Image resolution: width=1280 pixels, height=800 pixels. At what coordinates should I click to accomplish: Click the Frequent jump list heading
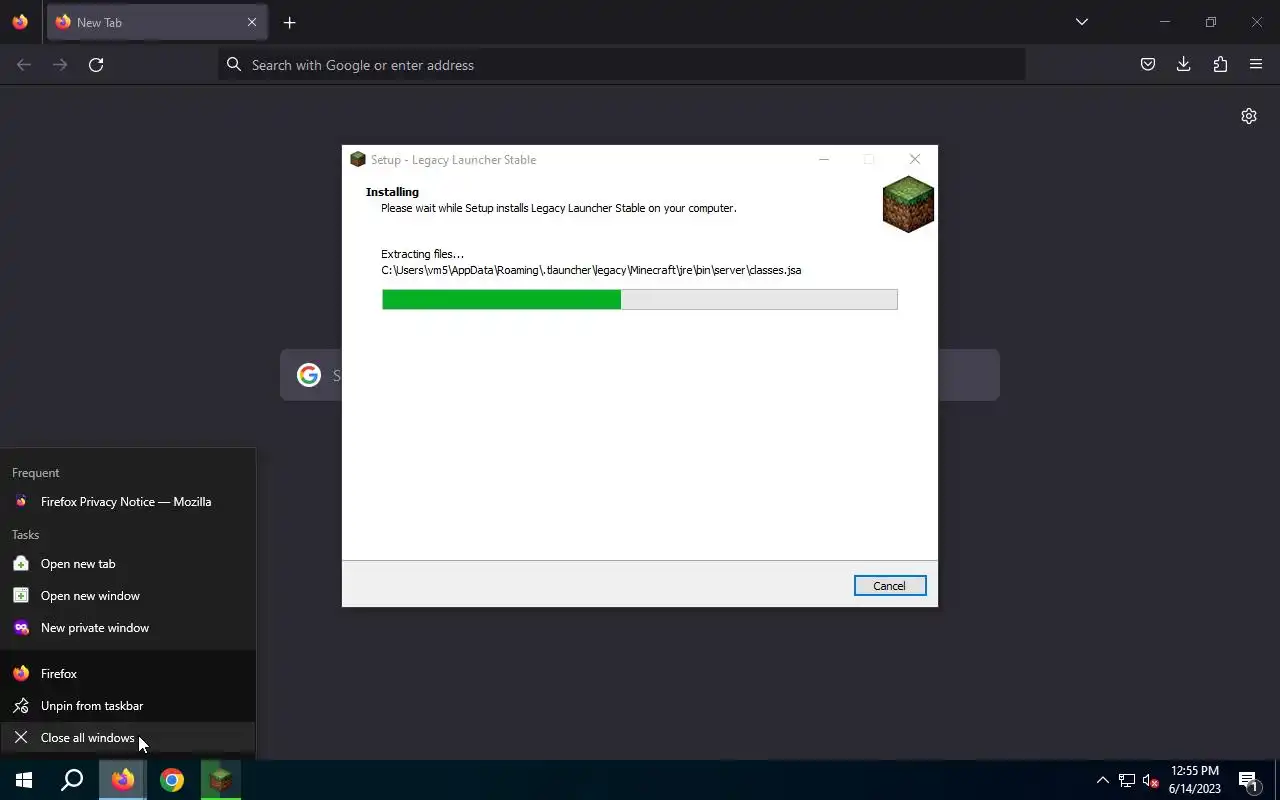point(36,473)
